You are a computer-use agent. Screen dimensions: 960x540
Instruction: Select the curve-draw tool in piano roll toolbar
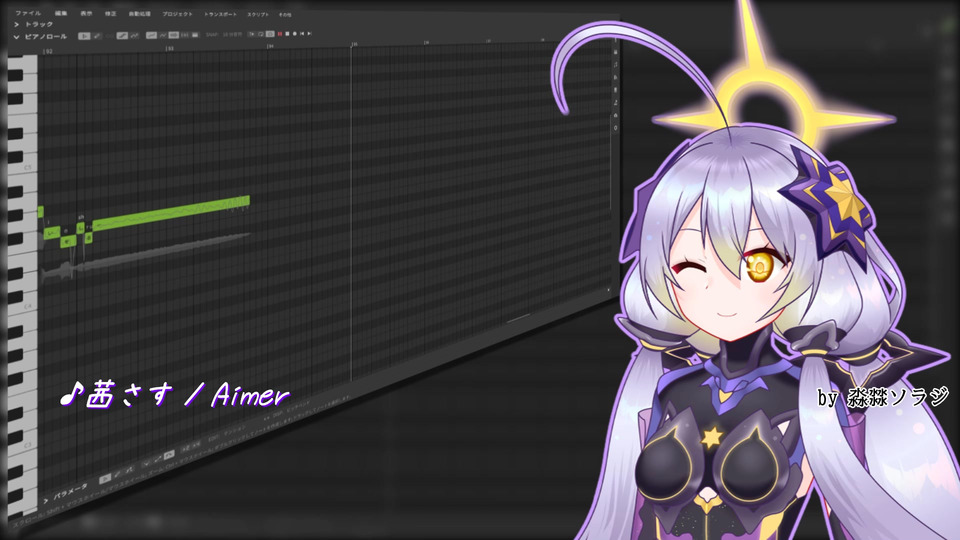click(x=134, y=36)
